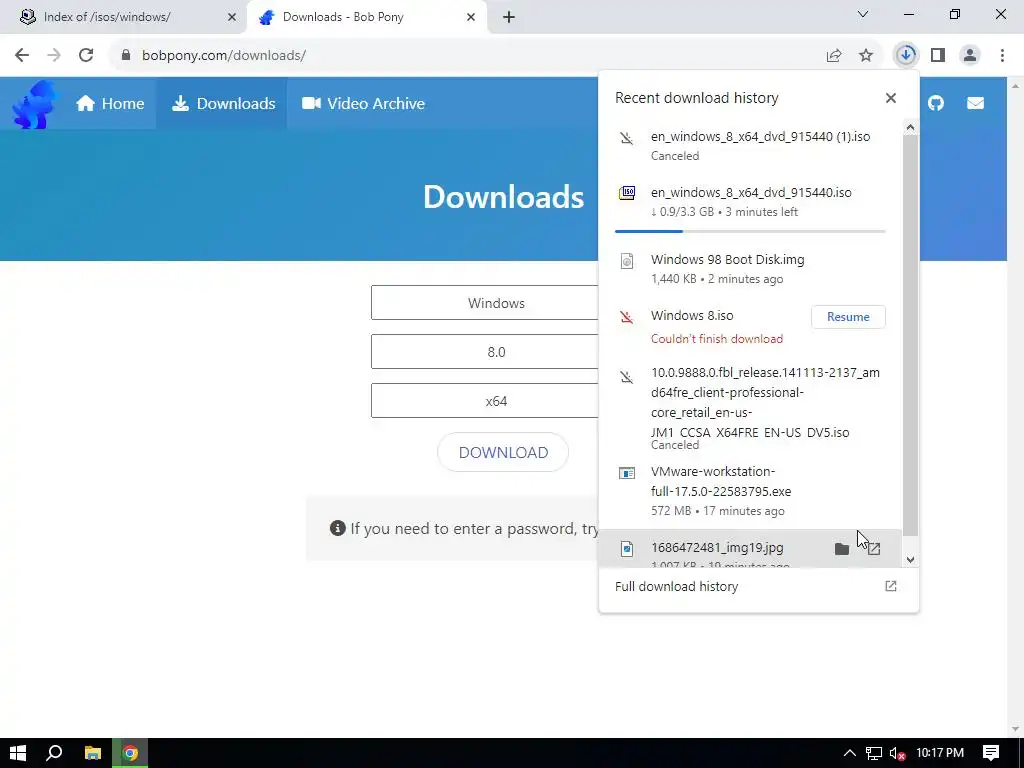Click the browser forward arrow
Screen dimensions: 1024x768
(54, 55)
